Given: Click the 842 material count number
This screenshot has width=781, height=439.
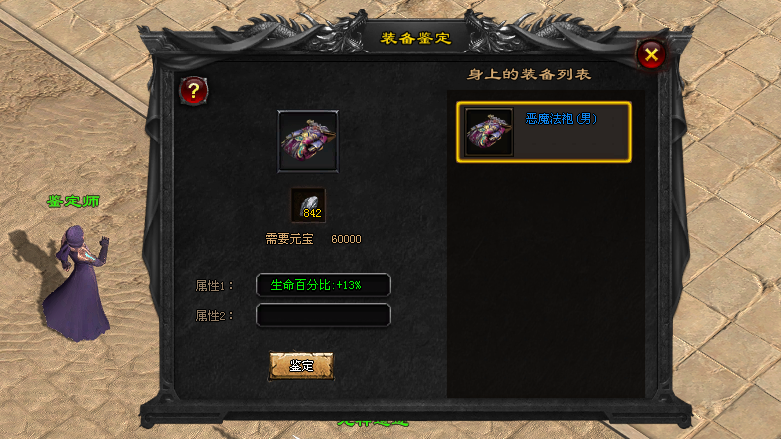Looking at the screenshot, I should pyautogui.click(x=312, y=213).
